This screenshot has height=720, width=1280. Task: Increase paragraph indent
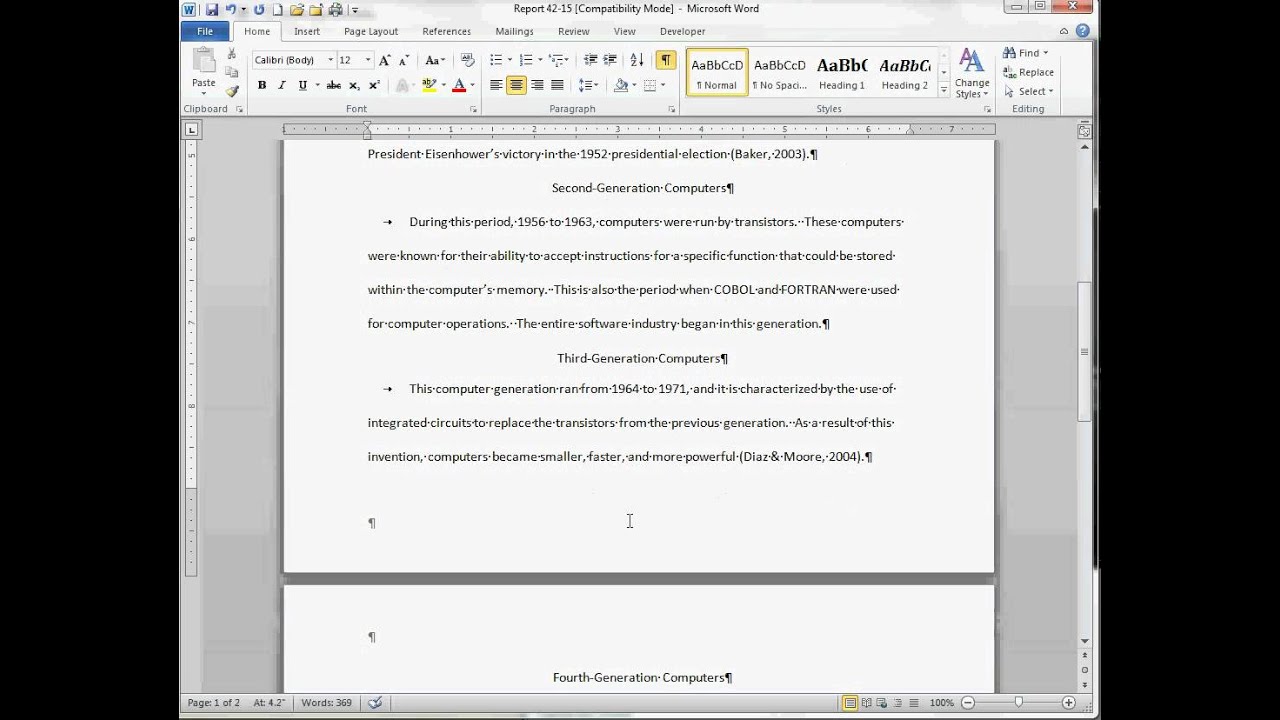tap(610, 60)
